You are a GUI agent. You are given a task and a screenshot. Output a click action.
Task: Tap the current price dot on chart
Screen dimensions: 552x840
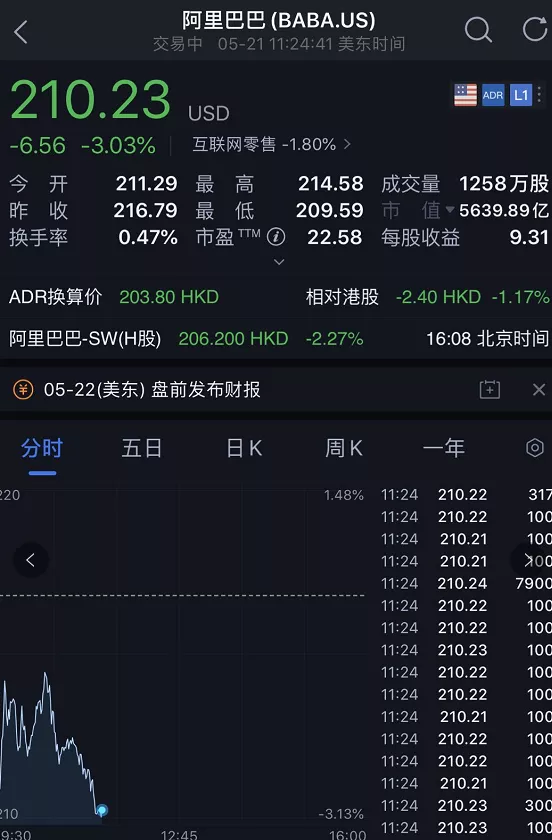102,810
